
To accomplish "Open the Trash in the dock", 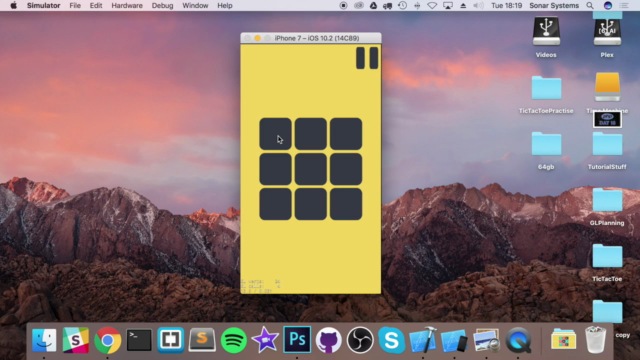I will (x=596, y=340).
